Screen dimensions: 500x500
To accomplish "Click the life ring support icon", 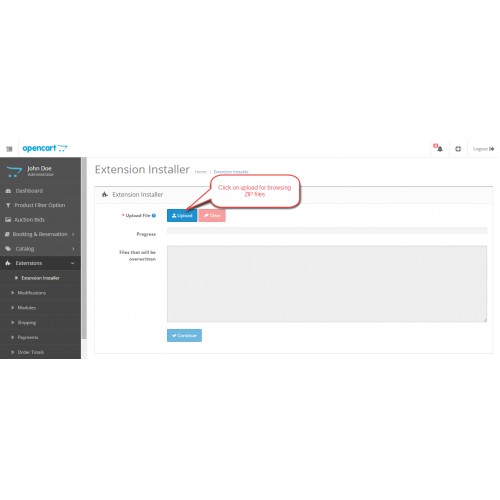I will coord(458,149).
